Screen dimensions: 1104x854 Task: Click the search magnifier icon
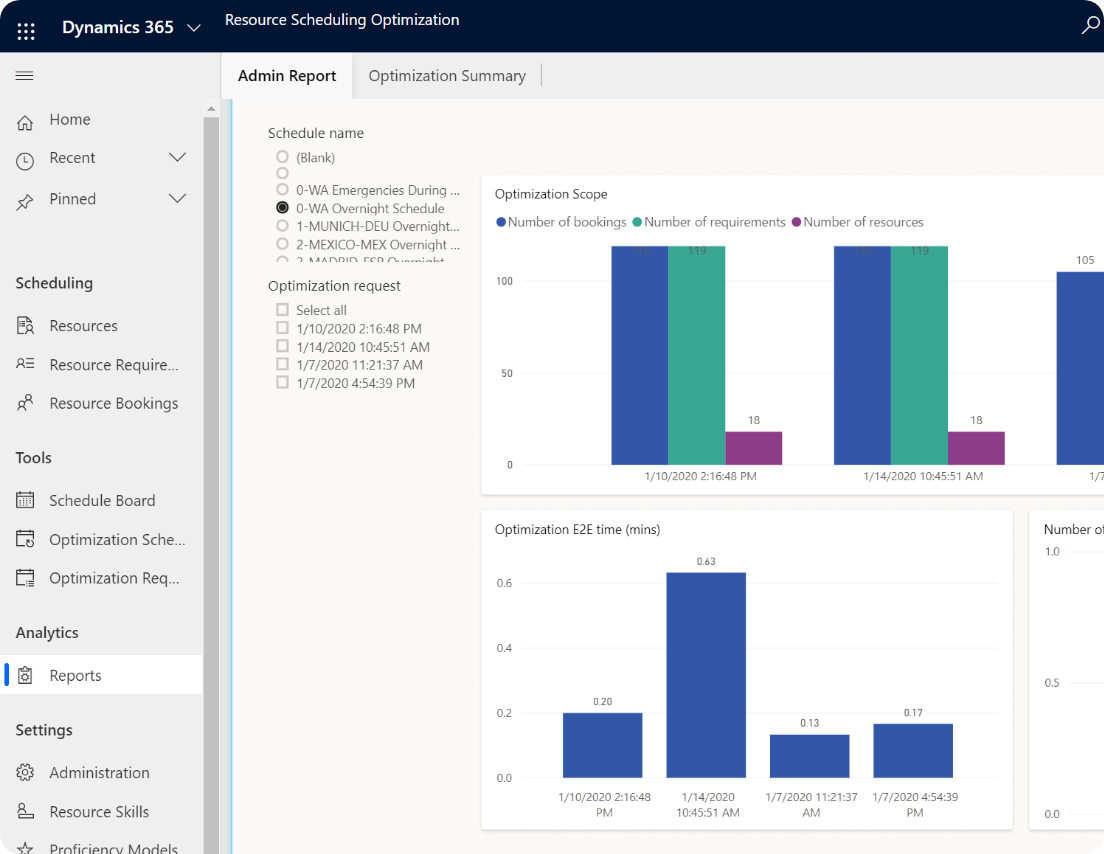(1090, 27)
